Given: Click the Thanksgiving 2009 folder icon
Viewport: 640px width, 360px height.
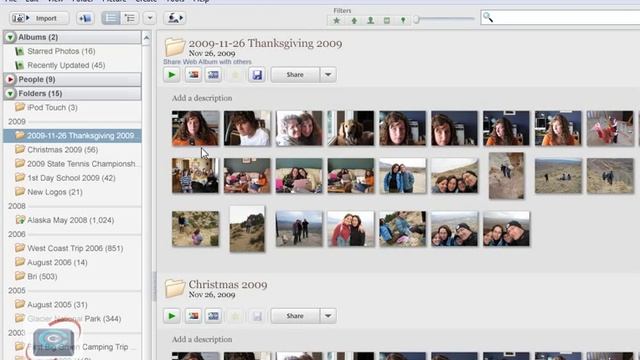Looking at the screenshot, I should 175,47.
